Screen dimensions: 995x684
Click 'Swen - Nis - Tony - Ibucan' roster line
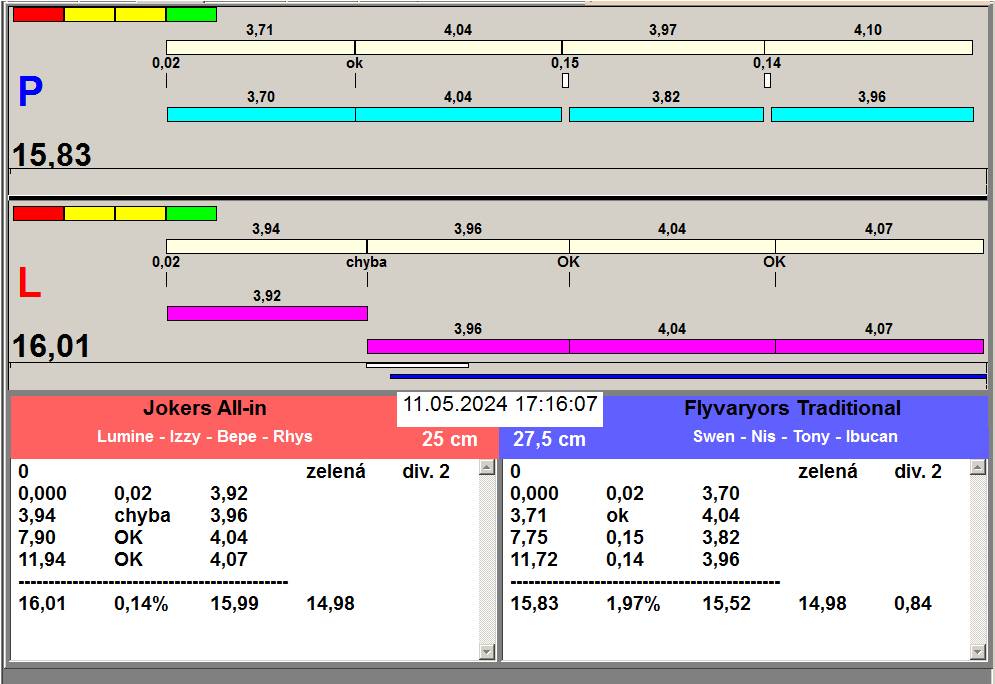795,437
